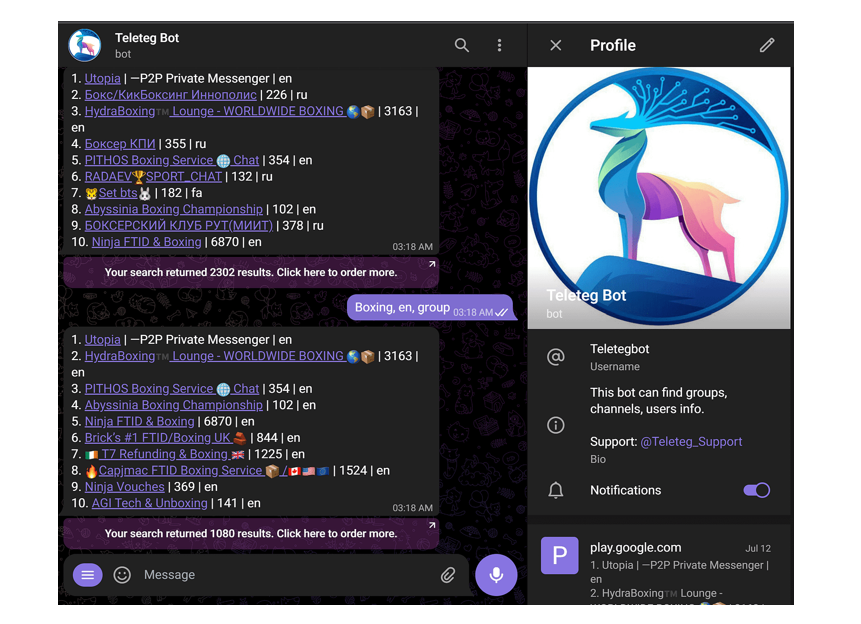The width and height of the screenshot is (861, 624).
Task: Click 'Your search returned 2302 results' button
Action: pyautogui.click(x=250, y=272)
